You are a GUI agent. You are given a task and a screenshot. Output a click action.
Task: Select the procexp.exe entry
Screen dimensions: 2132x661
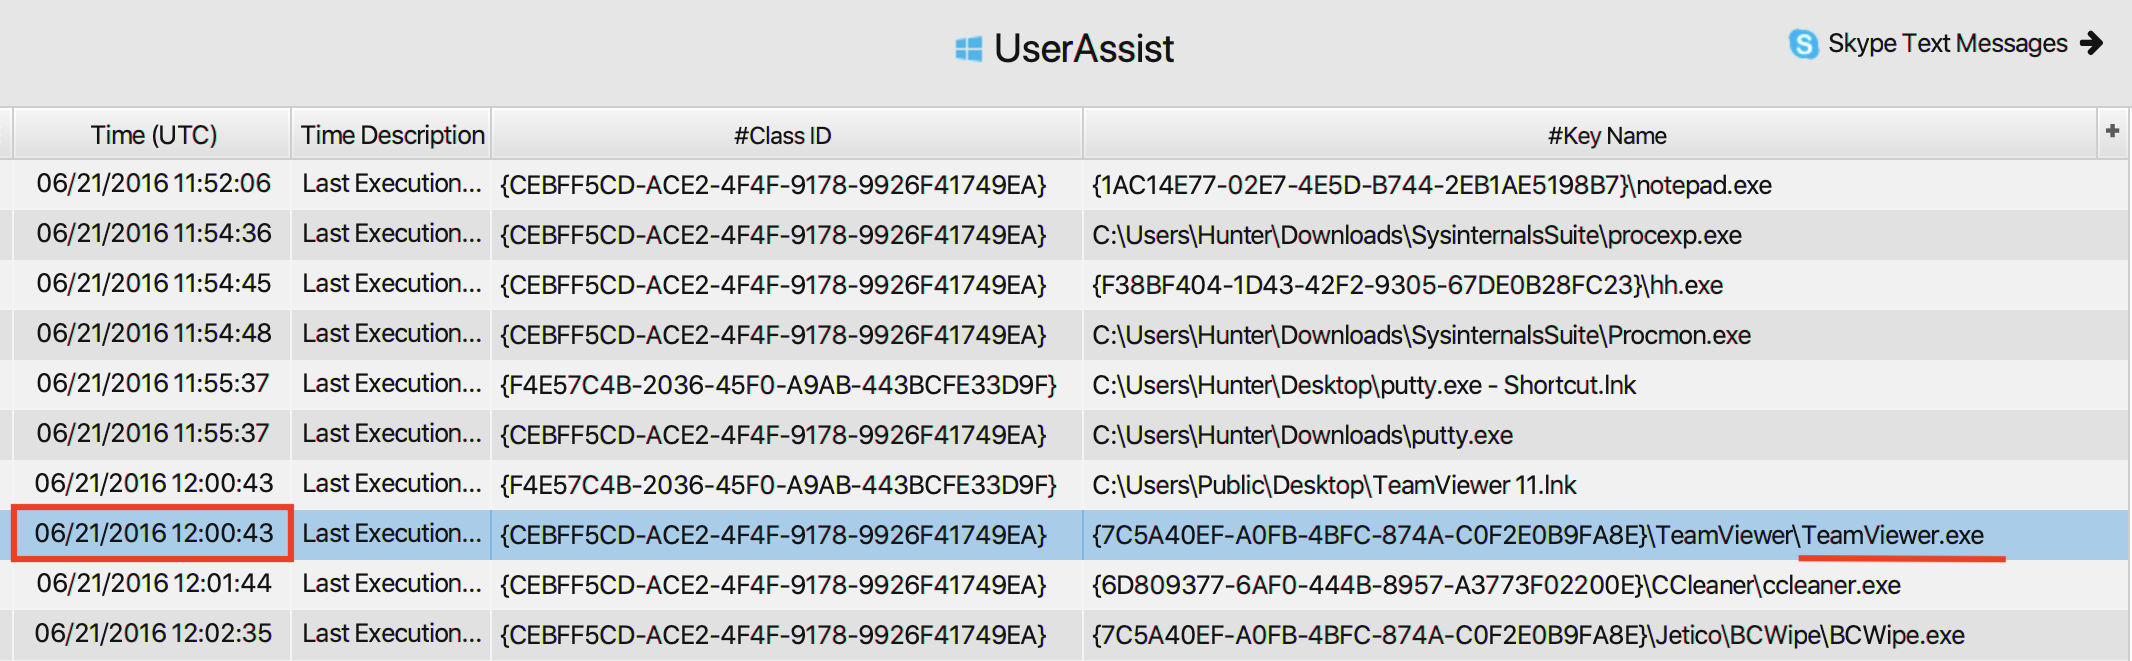click(x=1416, y=235)
